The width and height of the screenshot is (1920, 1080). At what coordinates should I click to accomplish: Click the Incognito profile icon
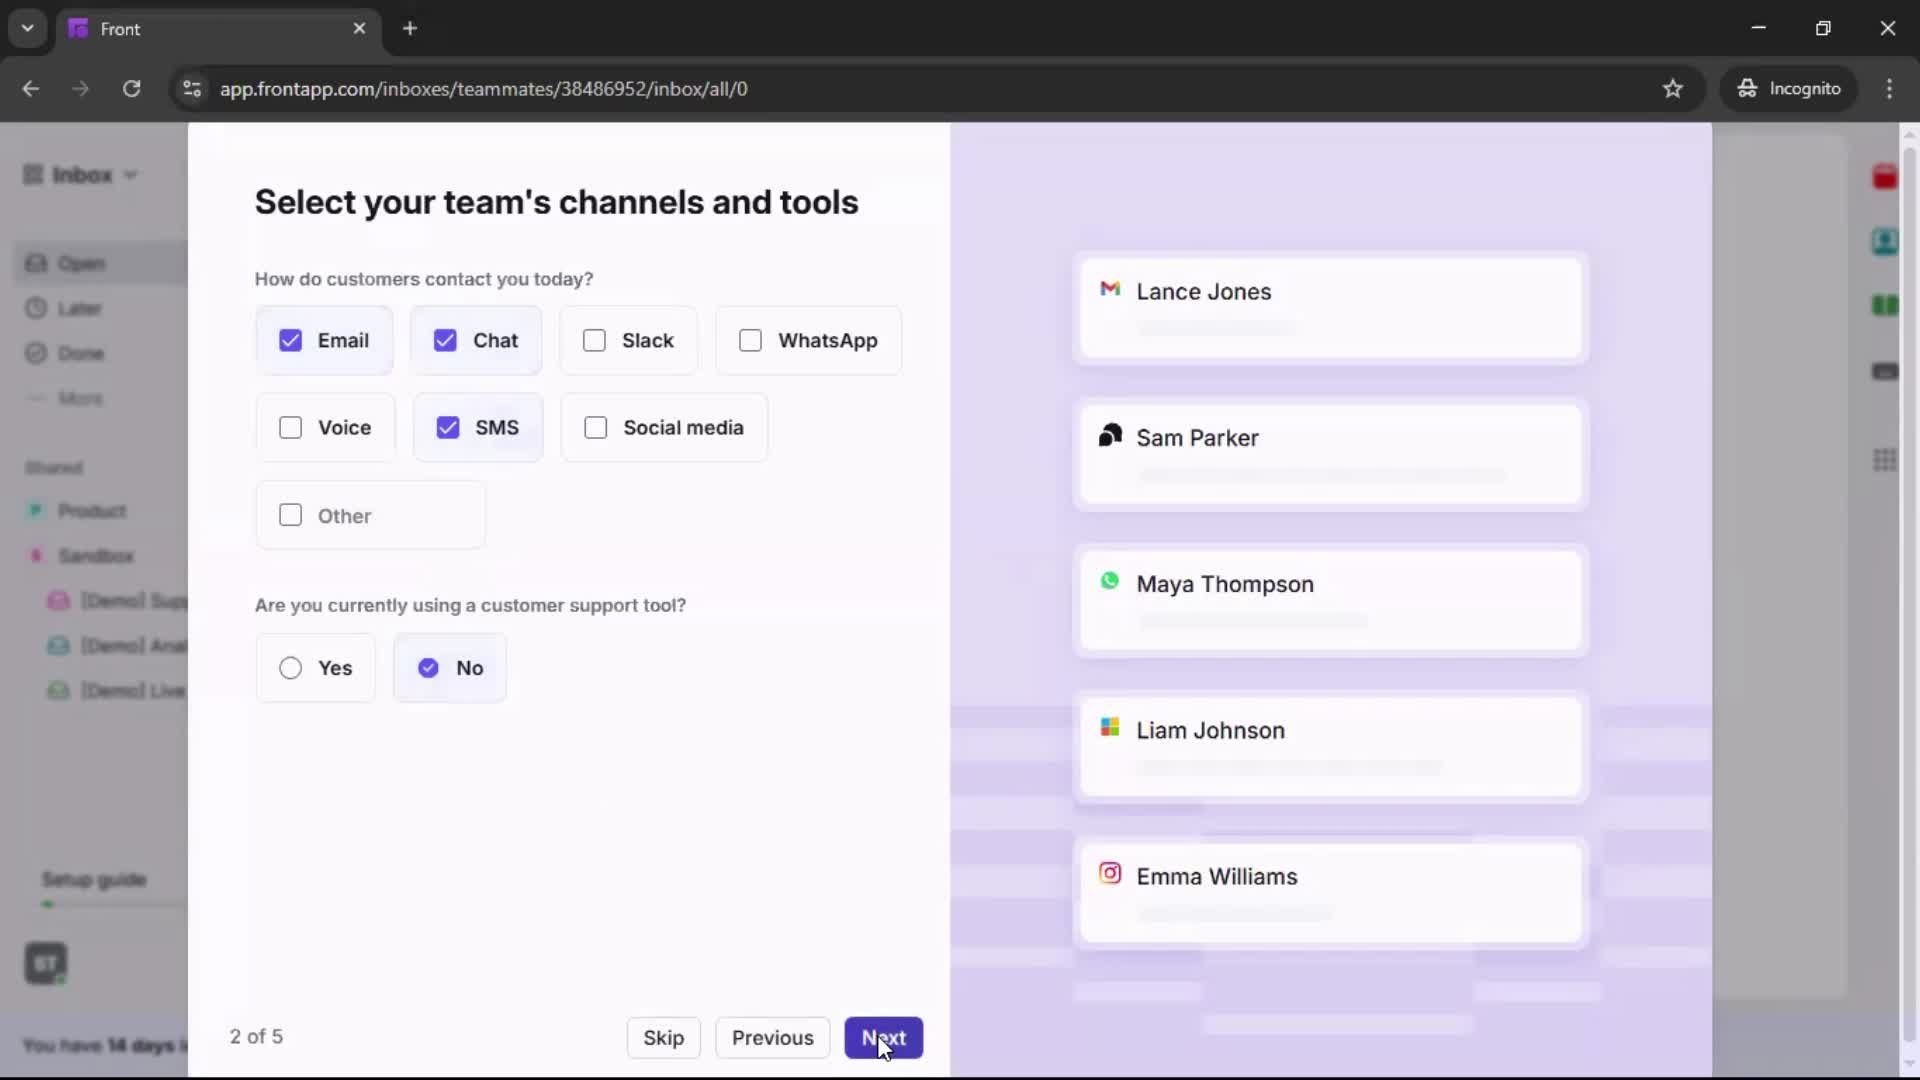pos(1747,88)
